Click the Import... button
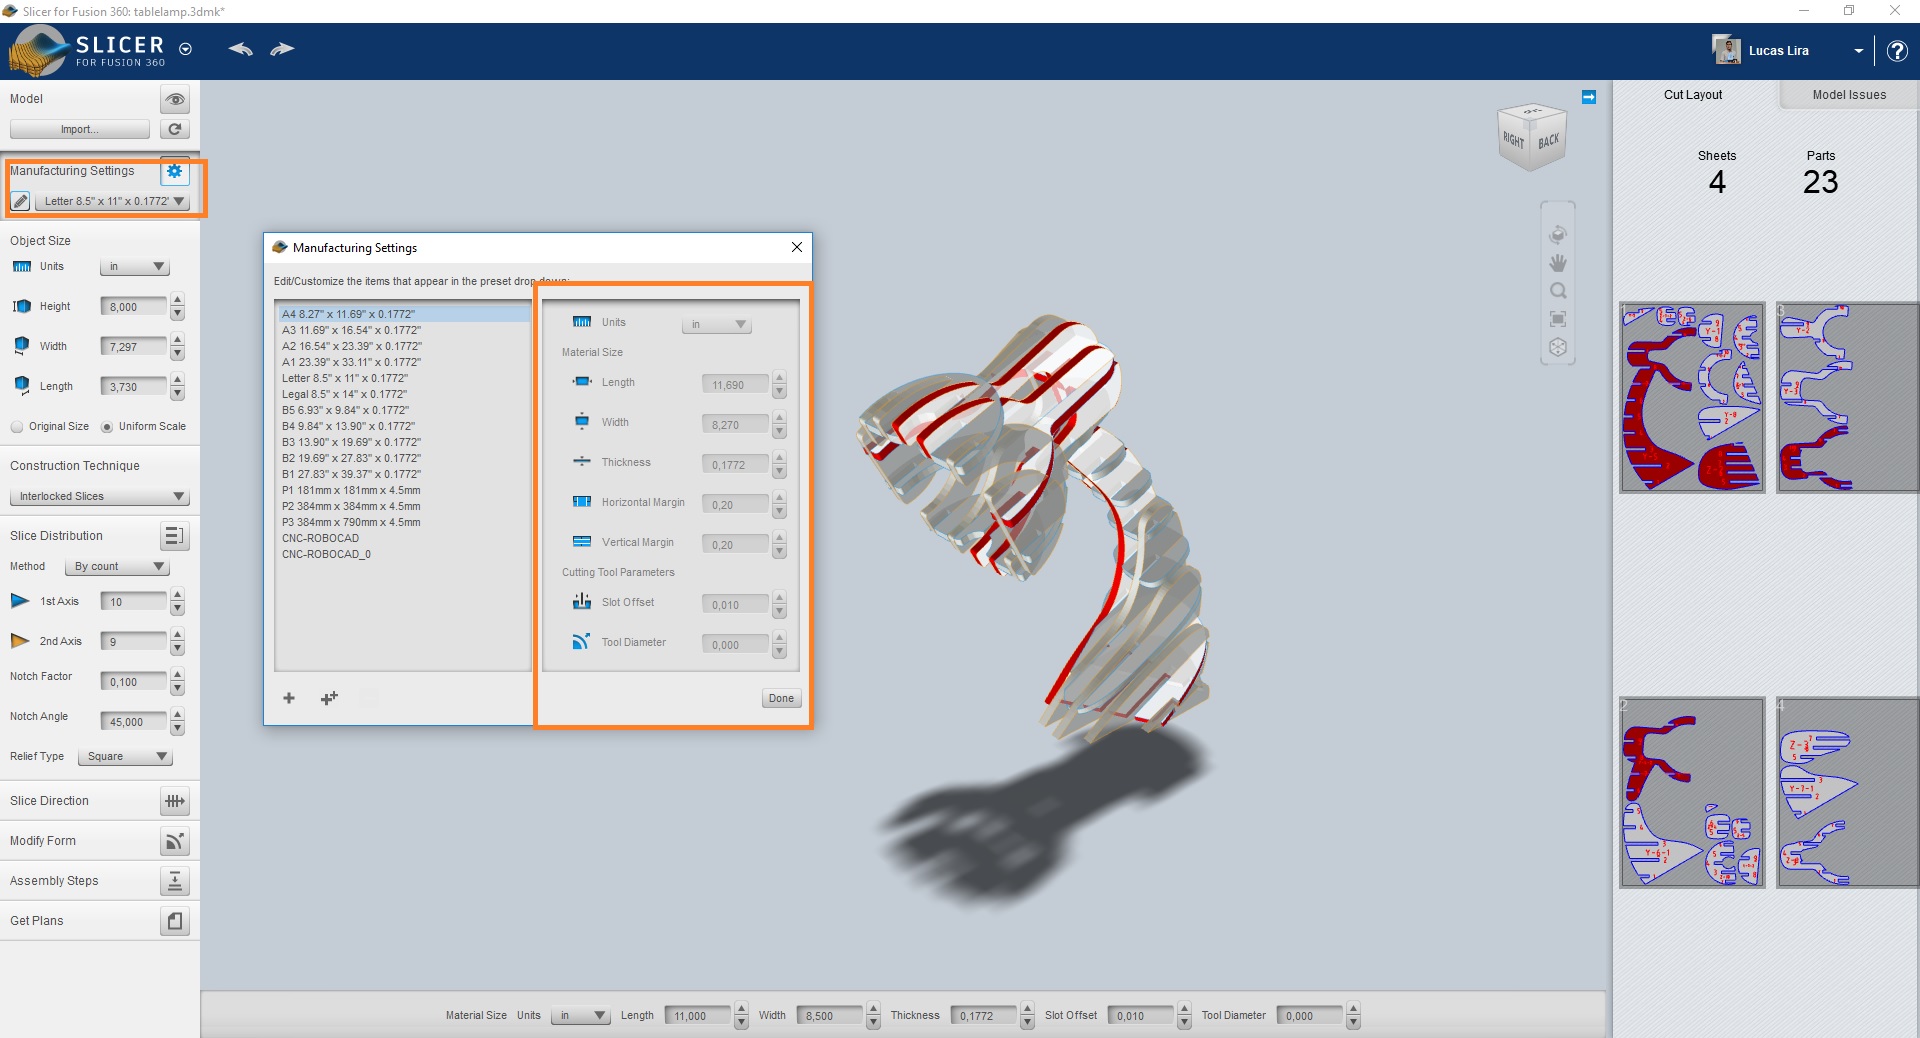 80,129
